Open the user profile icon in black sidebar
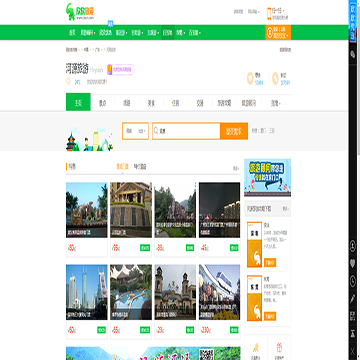The height and width of the screenshot is (360, 360). pos(353,247)
